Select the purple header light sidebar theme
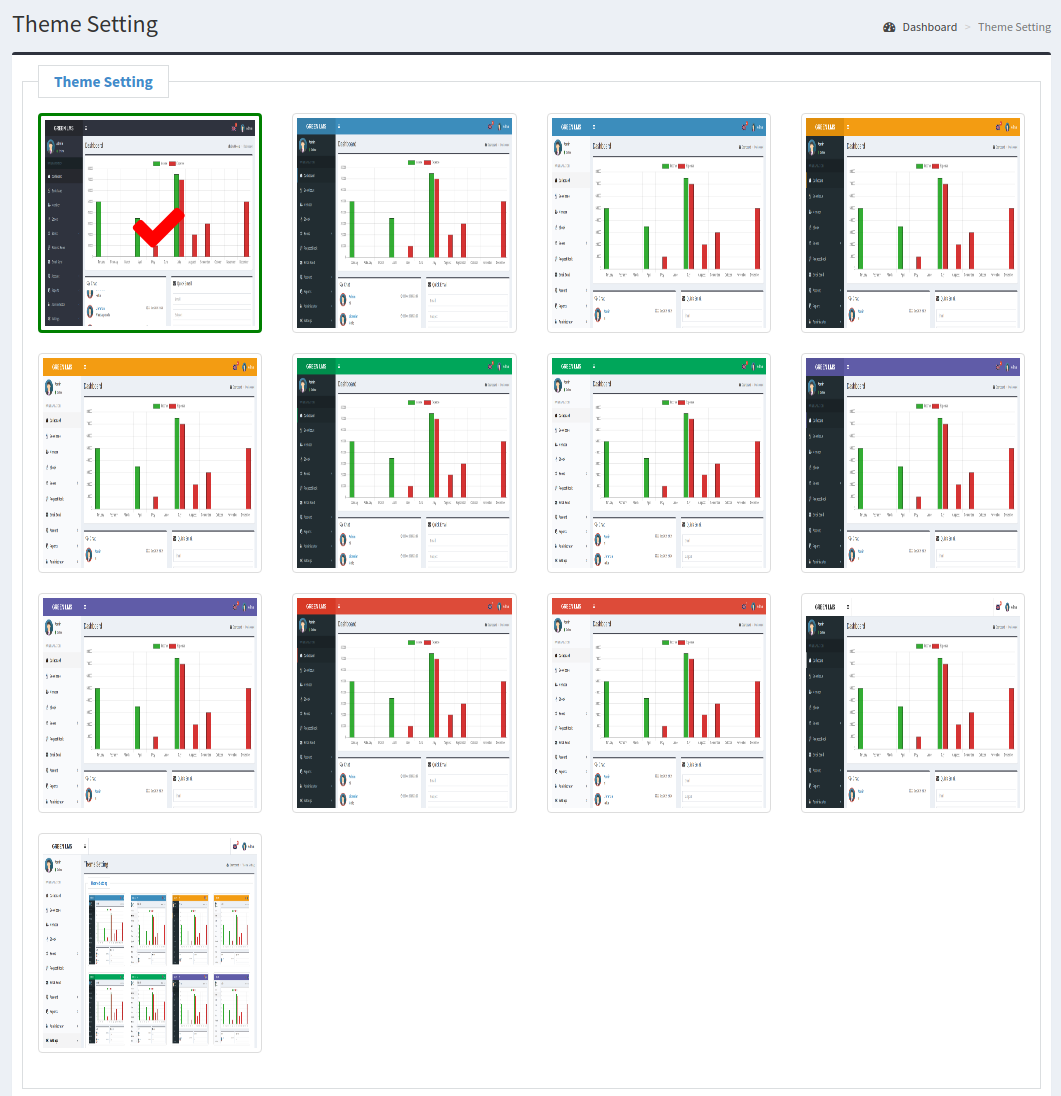This screenshot has height=1096, width=1061. point(150,703)
